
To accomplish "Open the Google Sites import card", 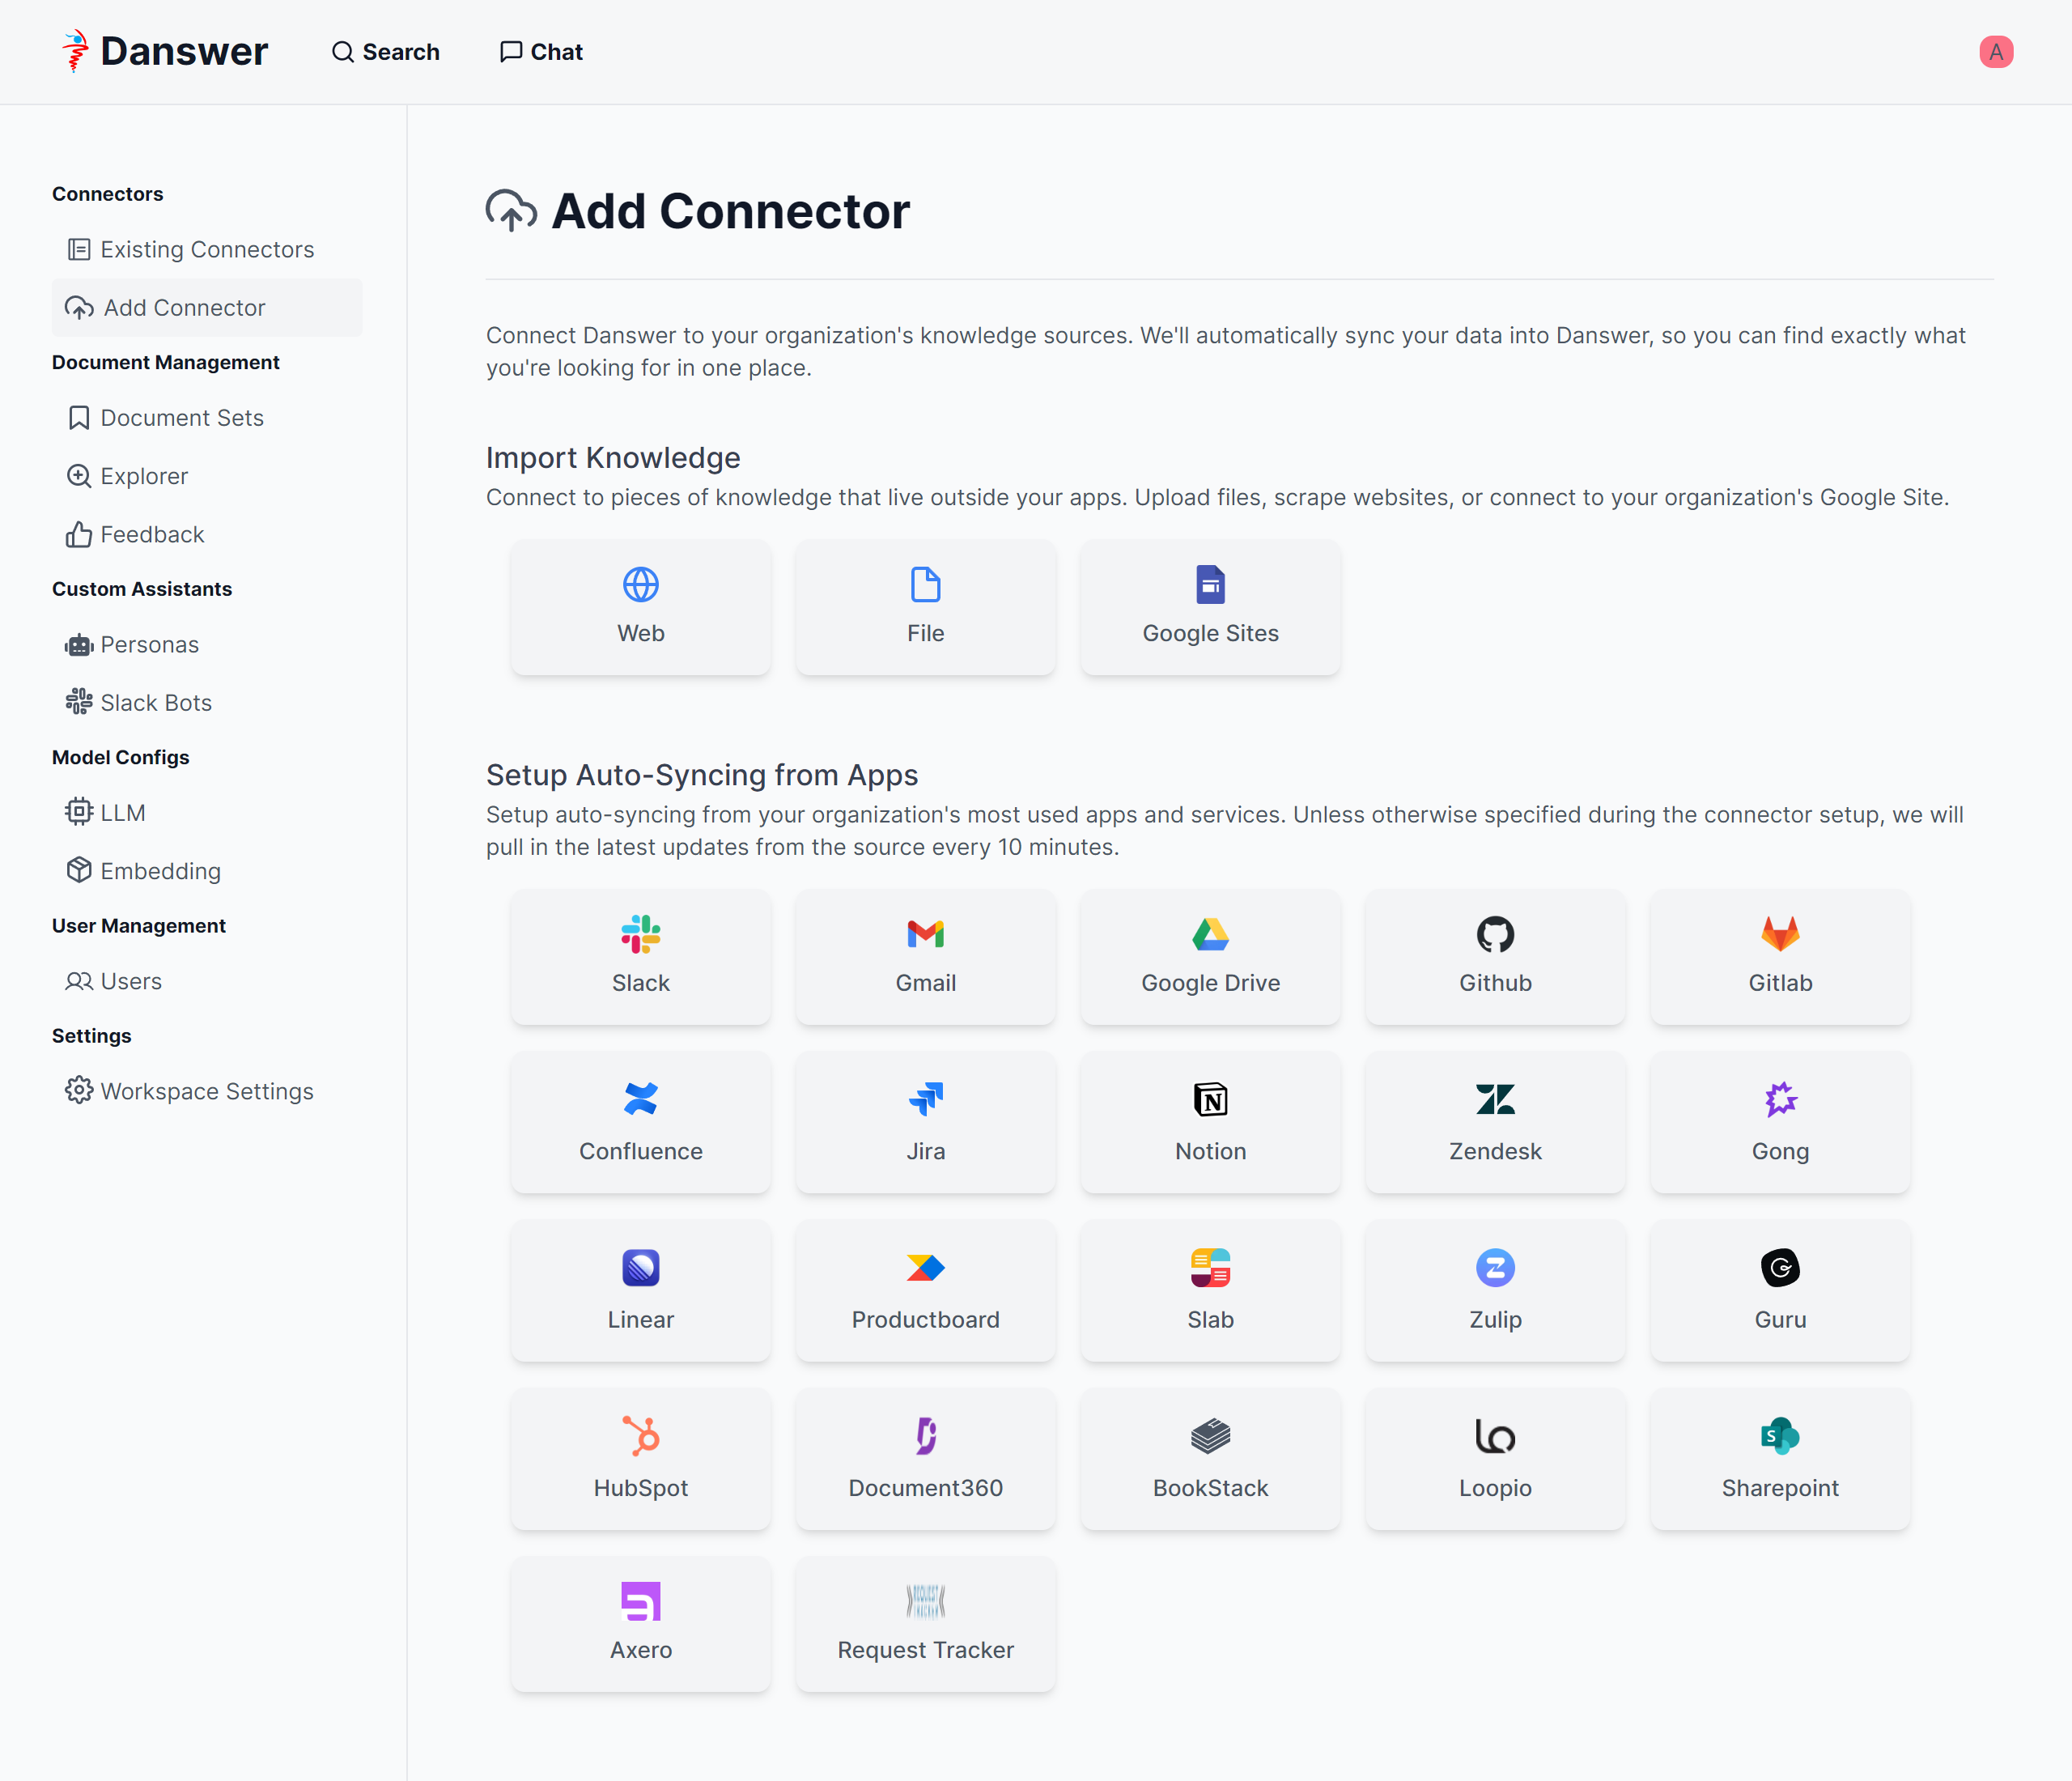I will point(1210,607).
